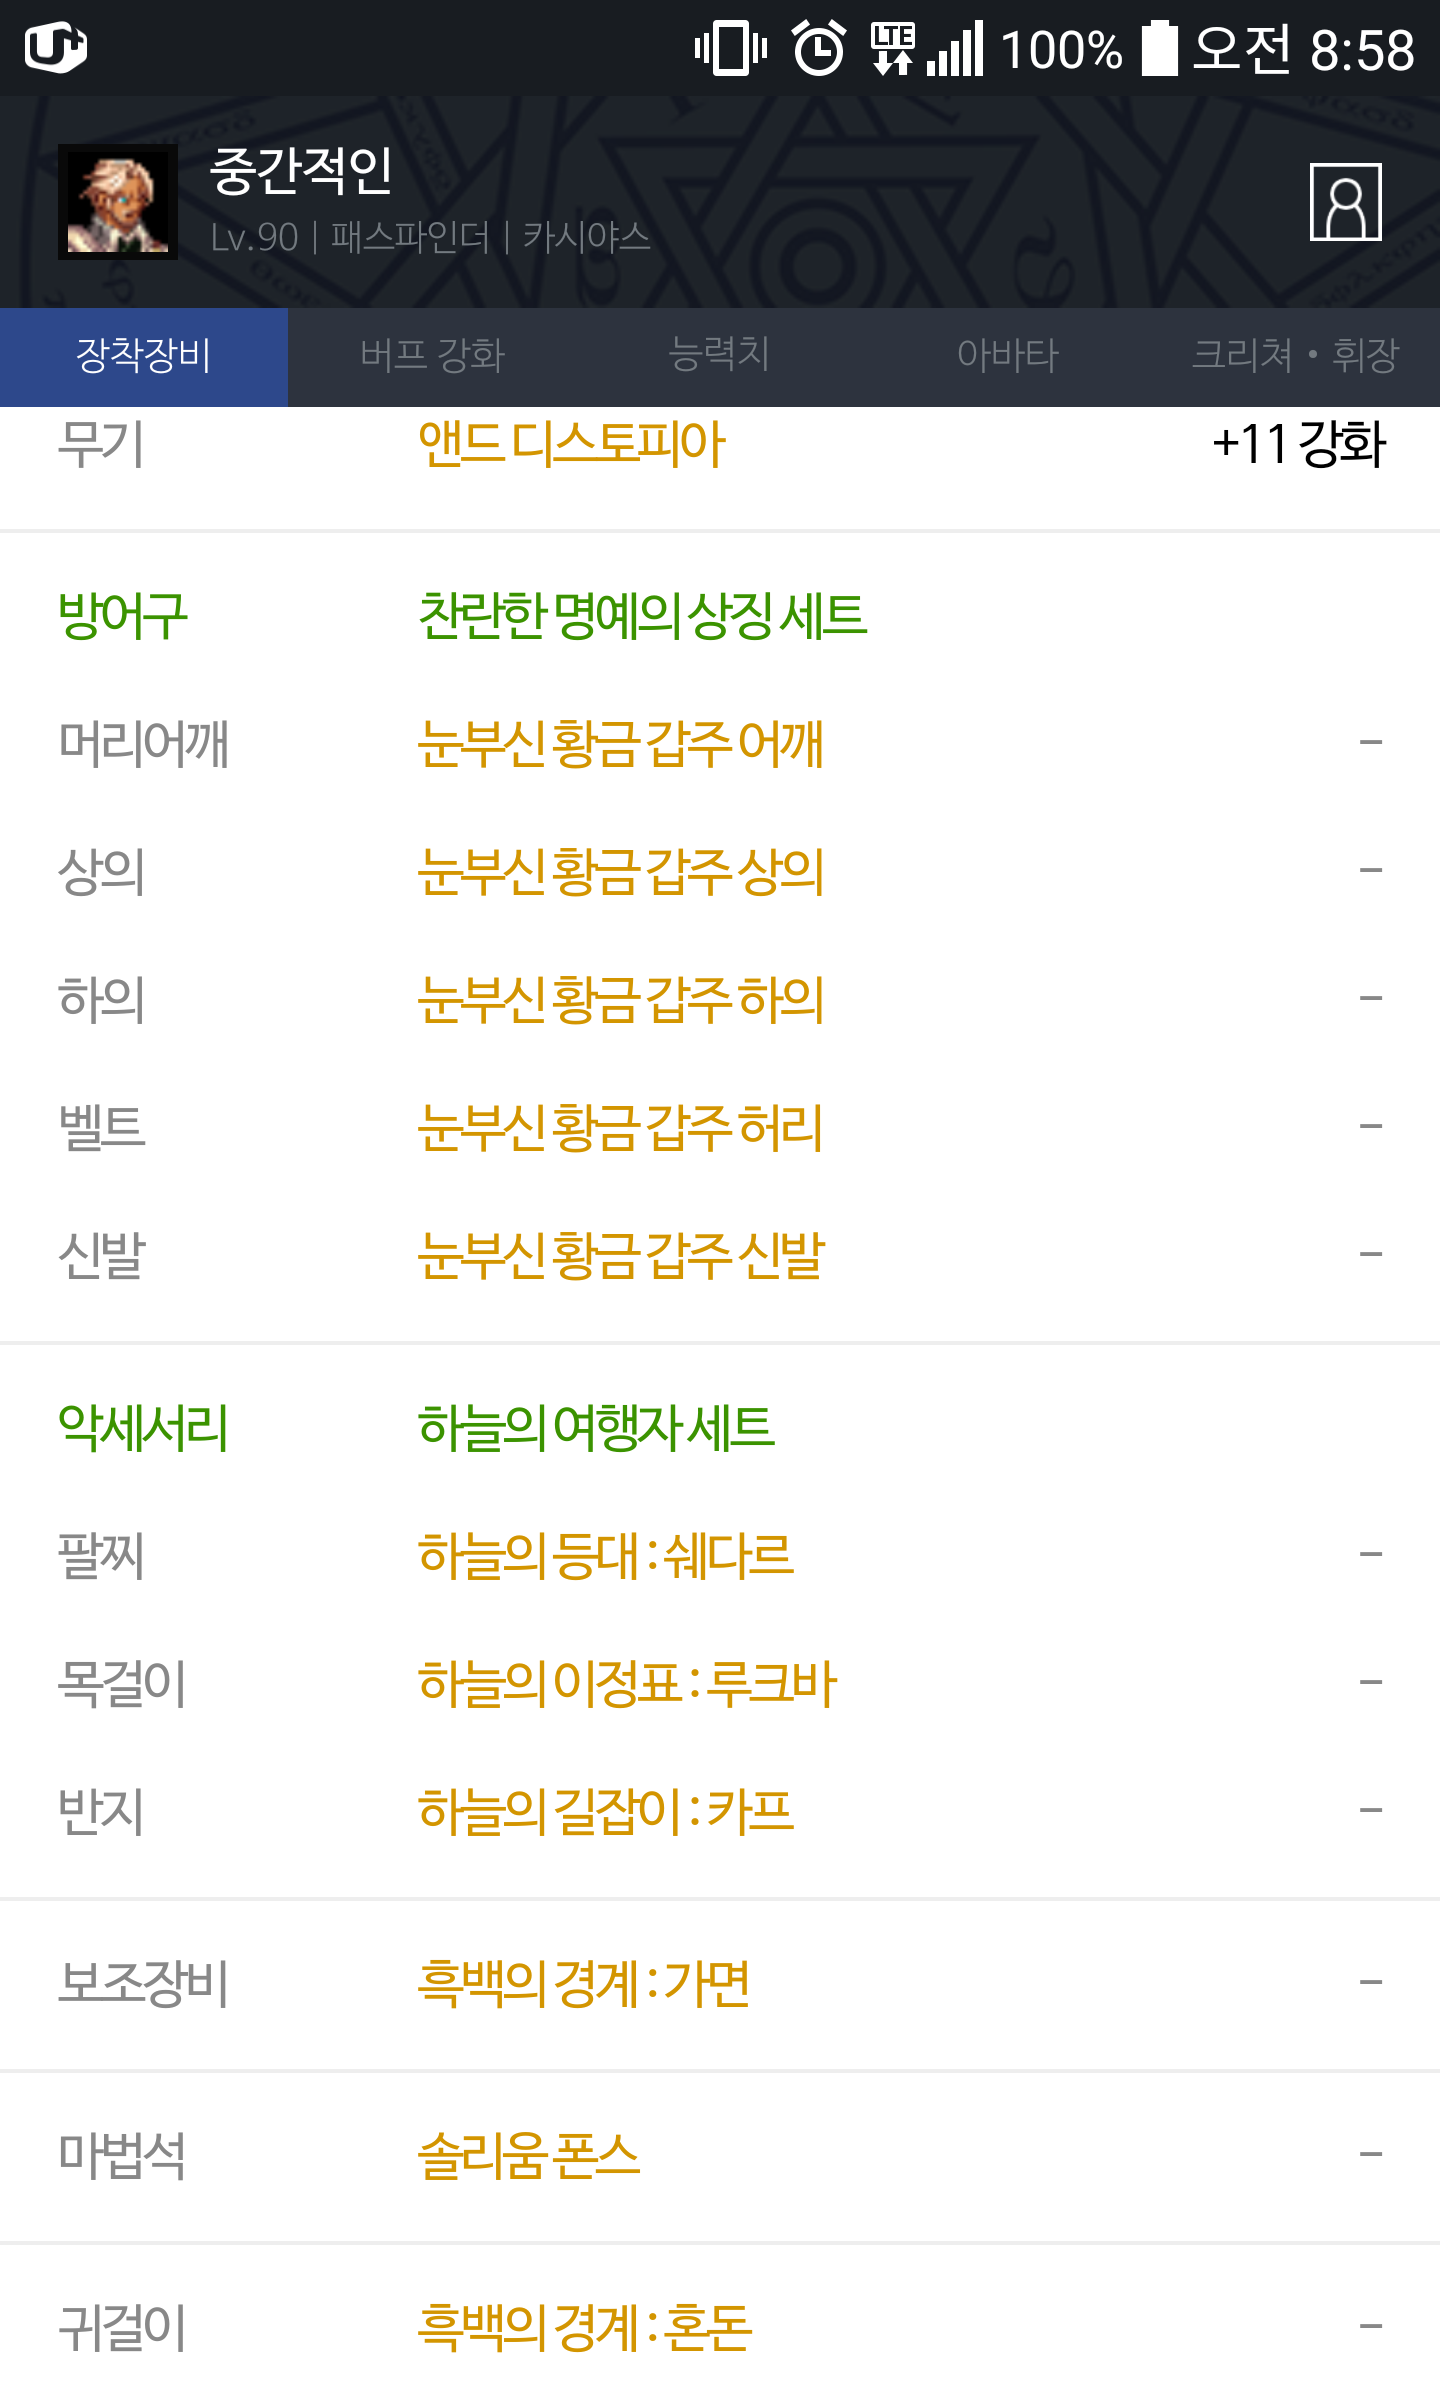
Task: Tap the 눈부신 황금 갑주 어깨 item
Action: pyautogui.click(x=620, y=743)
